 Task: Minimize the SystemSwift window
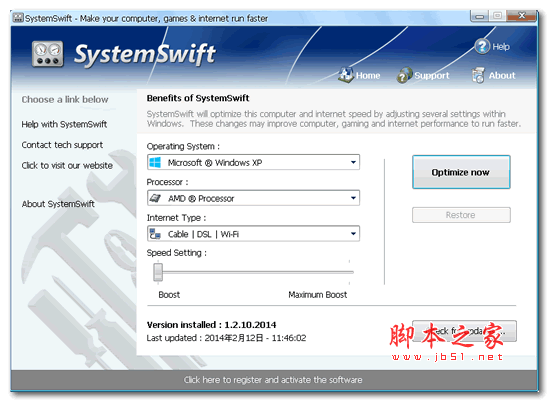(x=479, y=16)
